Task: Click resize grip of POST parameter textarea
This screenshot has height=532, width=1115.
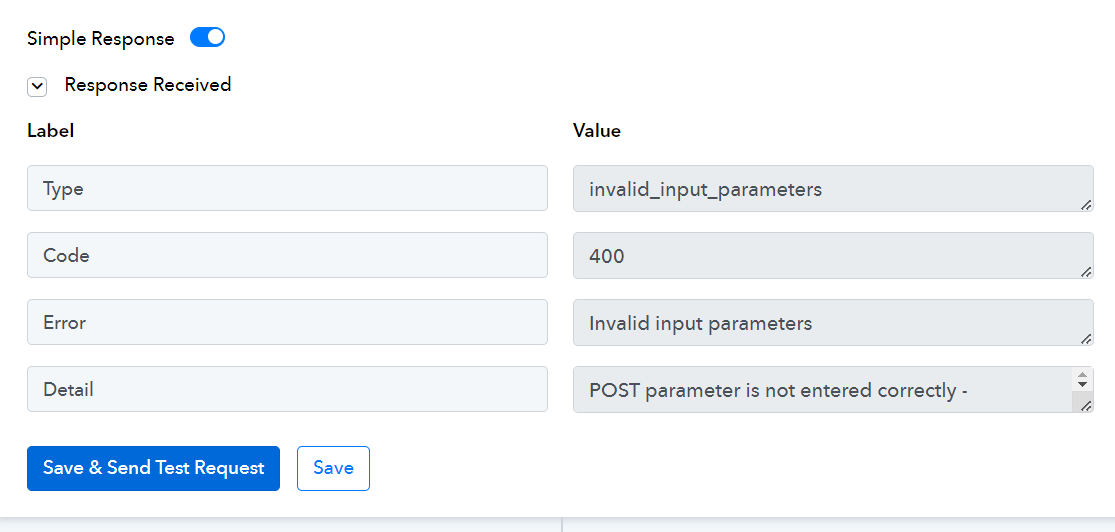Action: tap(1086, 405)
